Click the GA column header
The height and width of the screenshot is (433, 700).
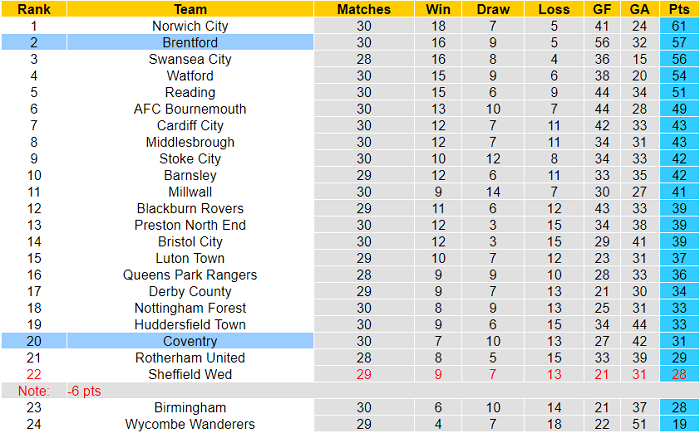point(640,9)
